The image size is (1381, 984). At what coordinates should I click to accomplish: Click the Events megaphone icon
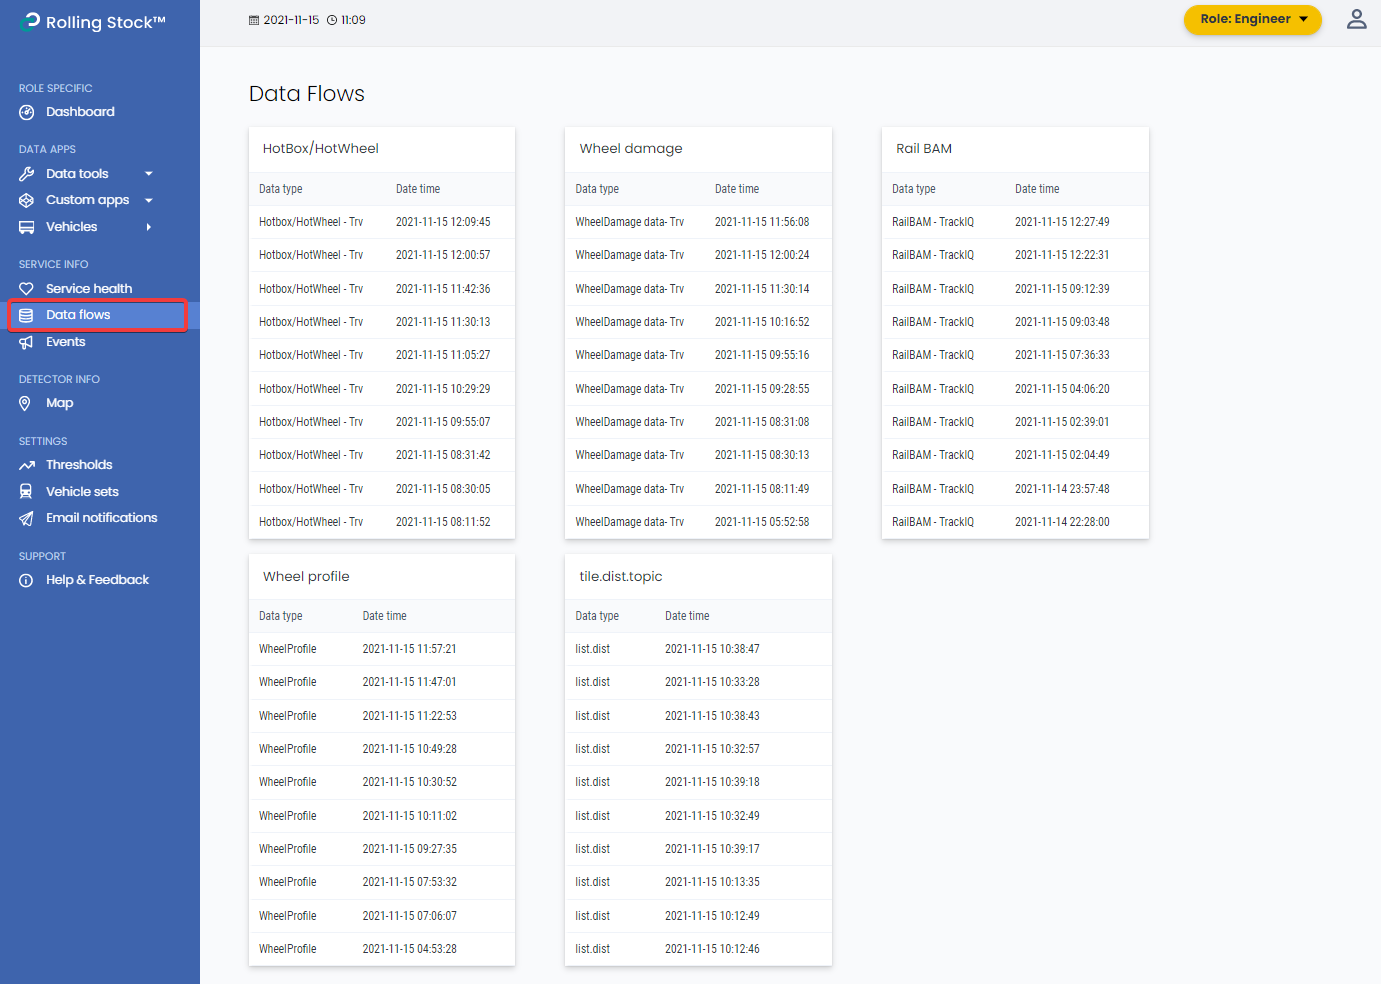coord(27,342)
